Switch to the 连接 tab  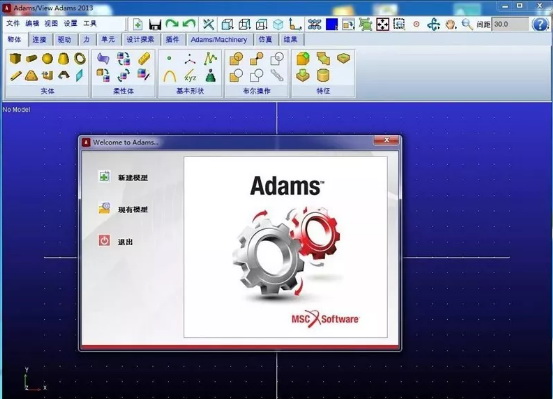click(40, 40)
